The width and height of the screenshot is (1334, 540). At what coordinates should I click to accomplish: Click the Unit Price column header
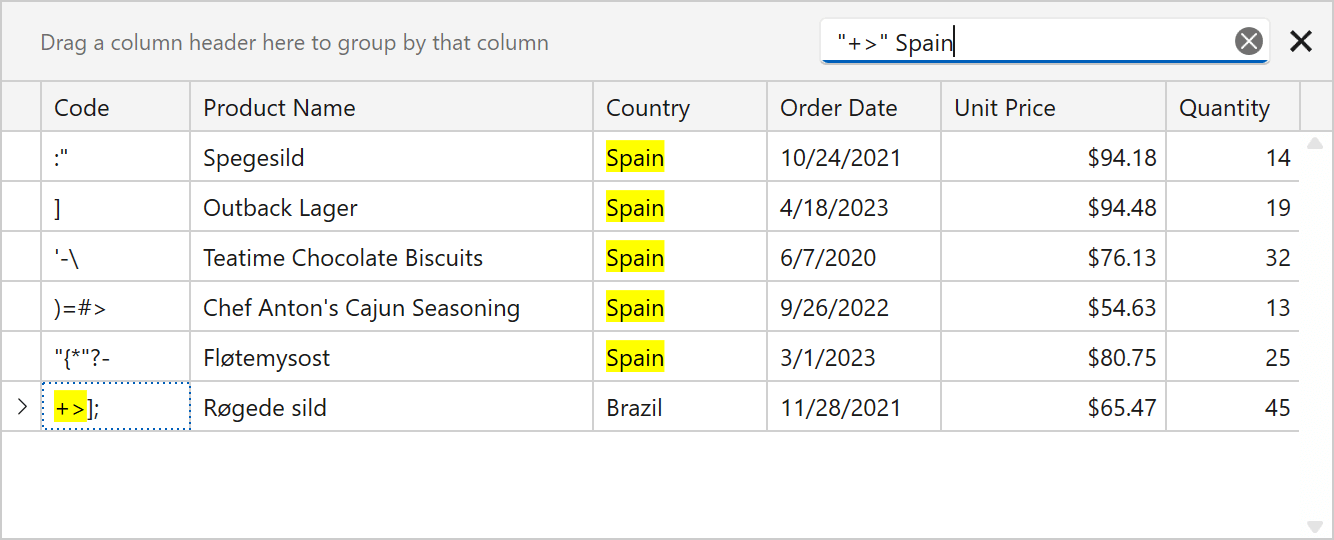(1053, 108)
